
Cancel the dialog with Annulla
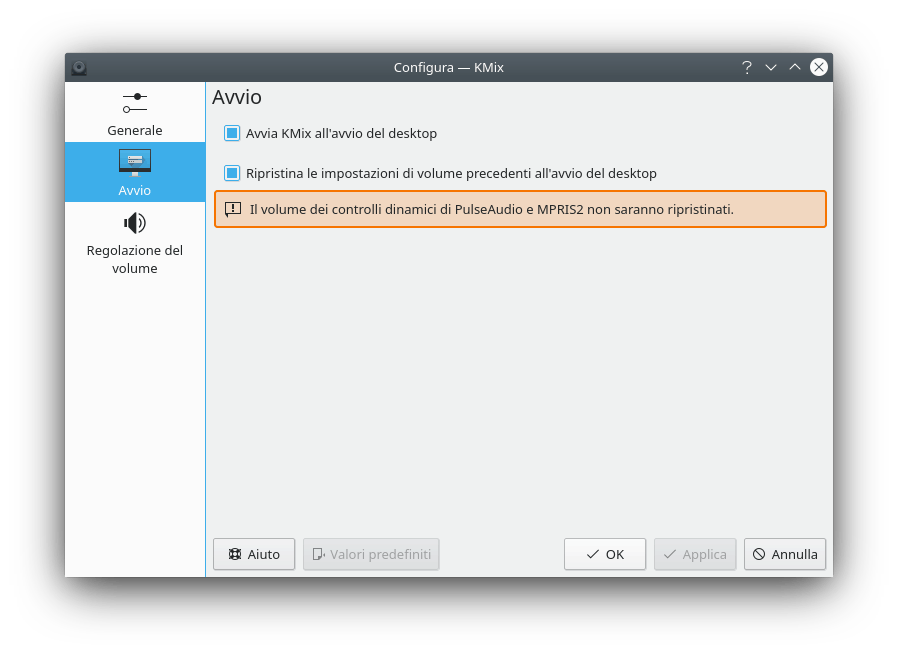click(x=785, y=554)
